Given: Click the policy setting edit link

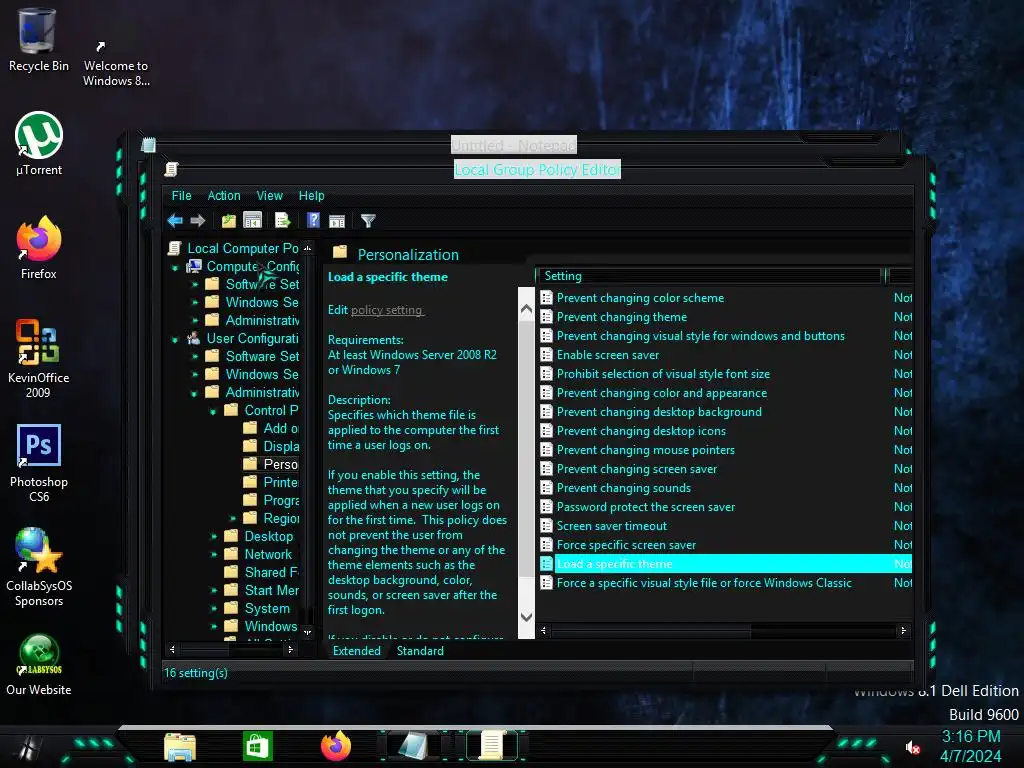Looking at the screenshot, I should 387,310.
